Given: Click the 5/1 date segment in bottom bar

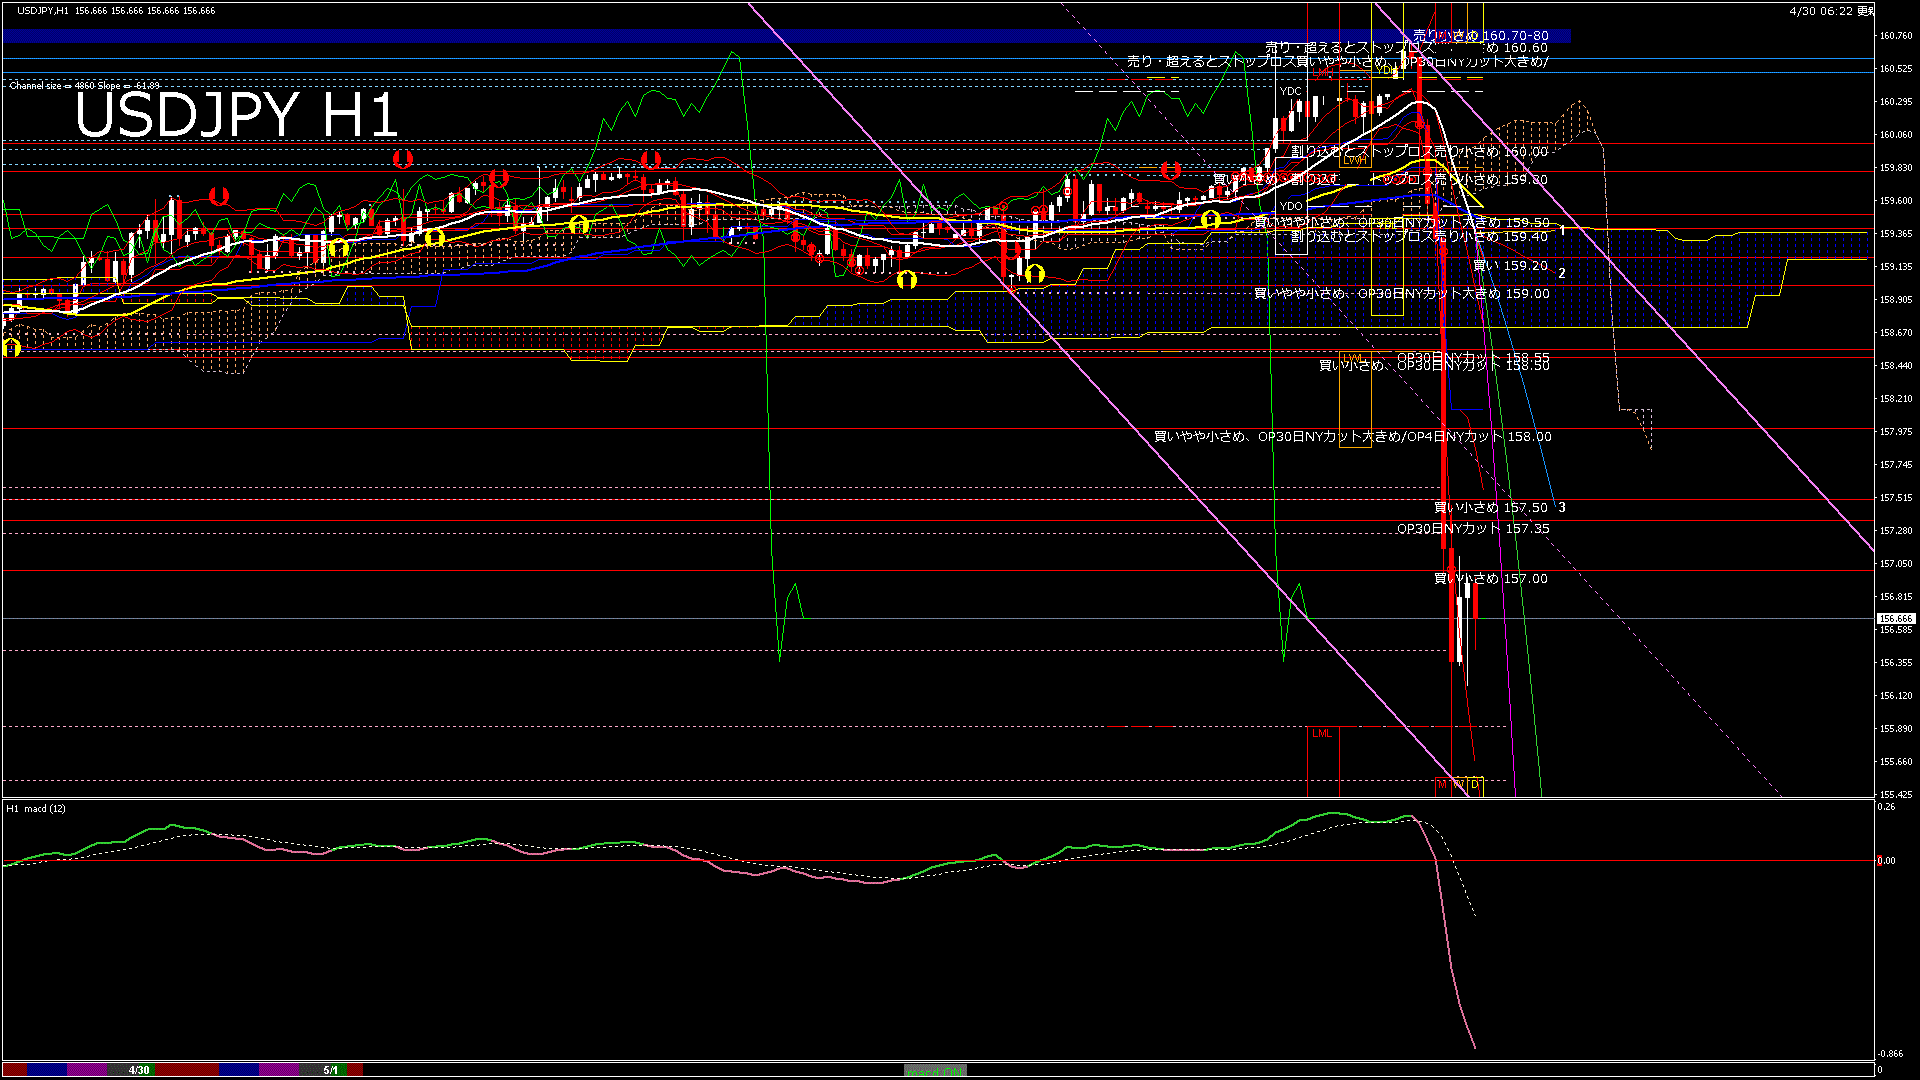Looking at the screenshot, I should 330,1070.
